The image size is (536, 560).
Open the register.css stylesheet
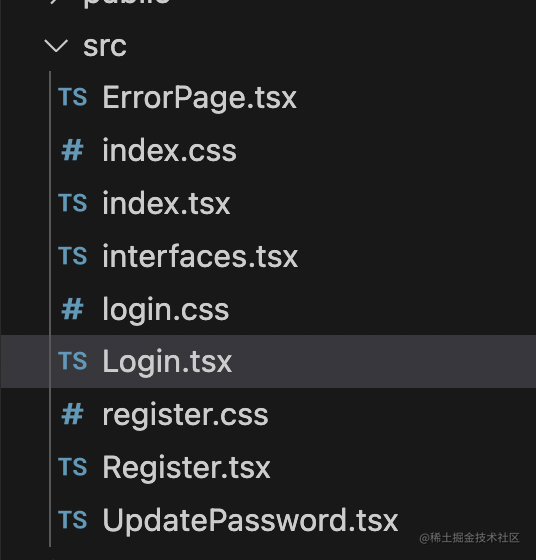[x=185, y=415]
